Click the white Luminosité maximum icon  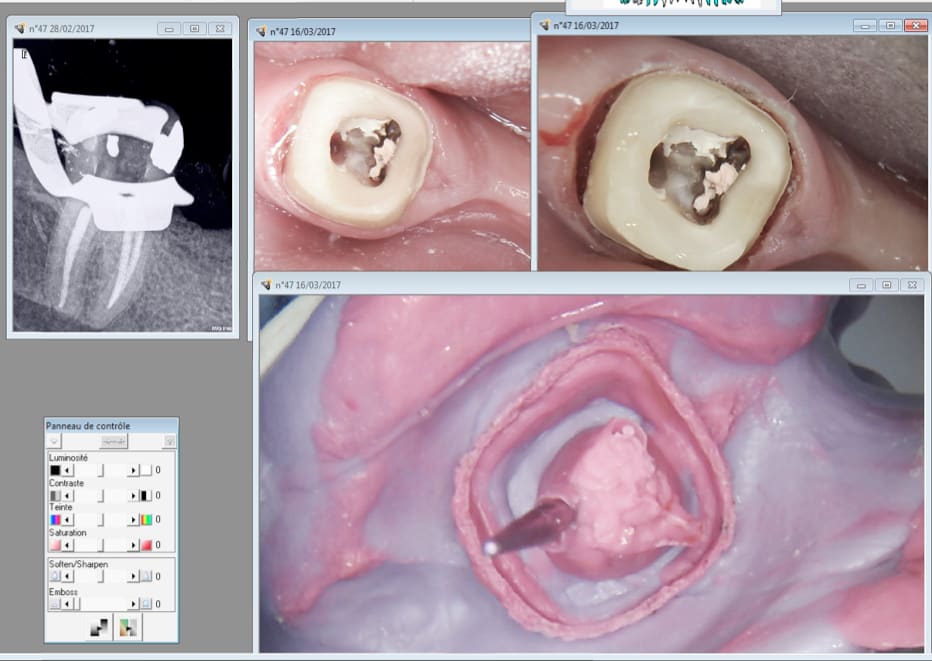(146, 469)
